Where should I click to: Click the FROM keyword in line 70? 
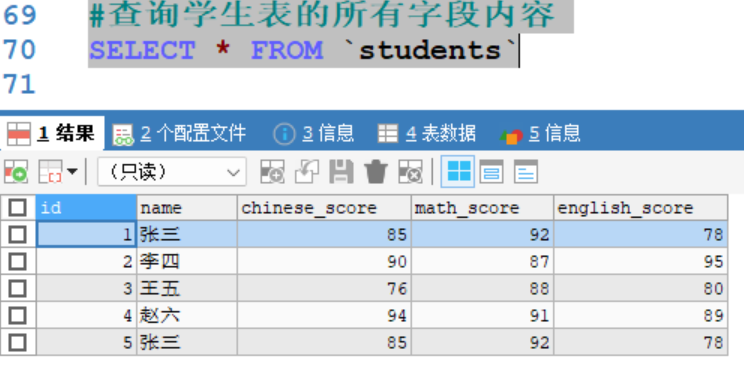[287, 50]
